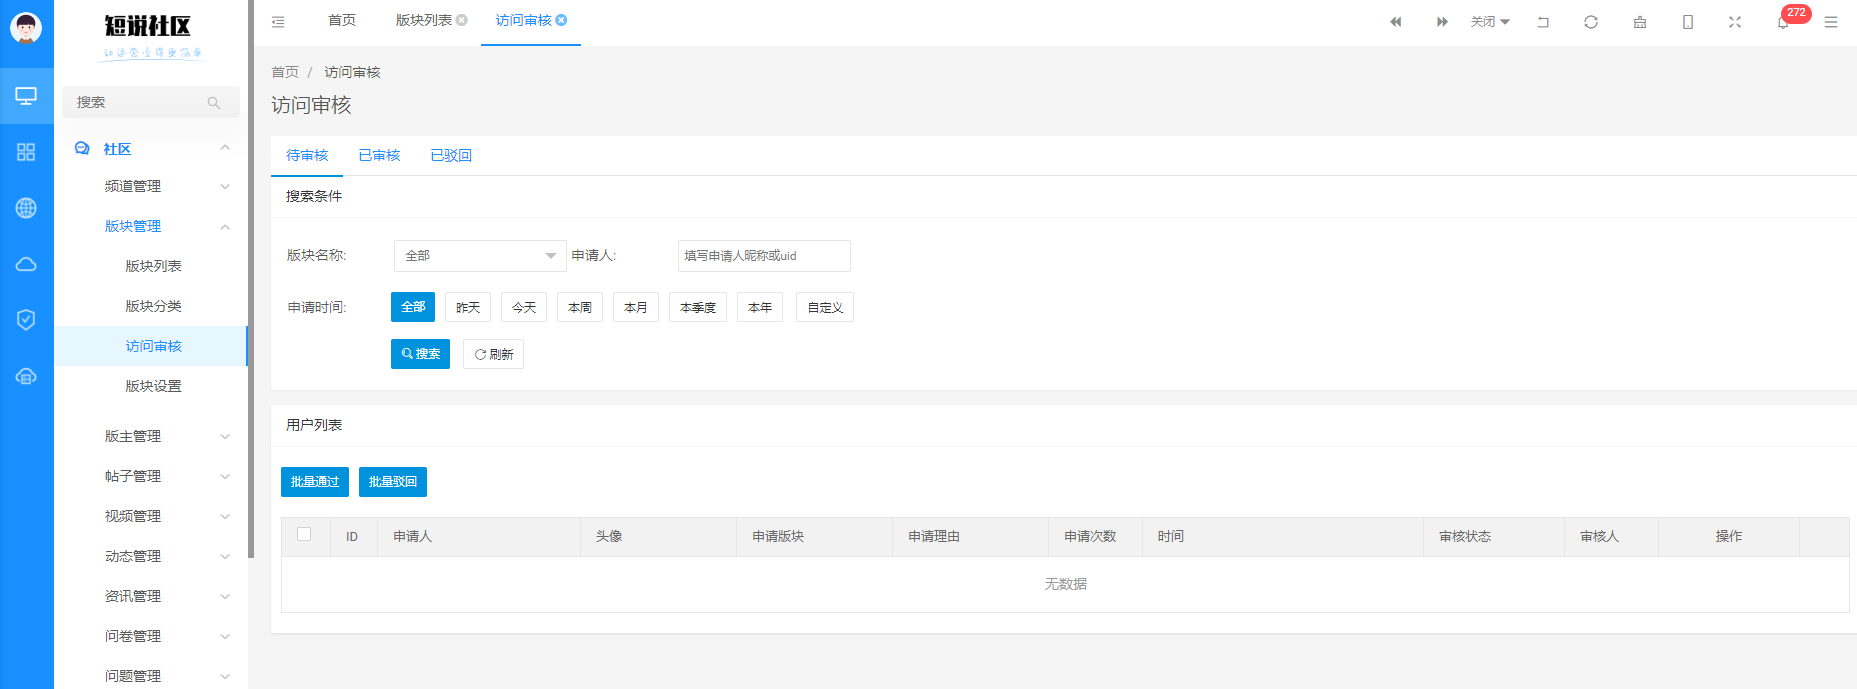Click the blue 搜索 button

coord(420,354)
